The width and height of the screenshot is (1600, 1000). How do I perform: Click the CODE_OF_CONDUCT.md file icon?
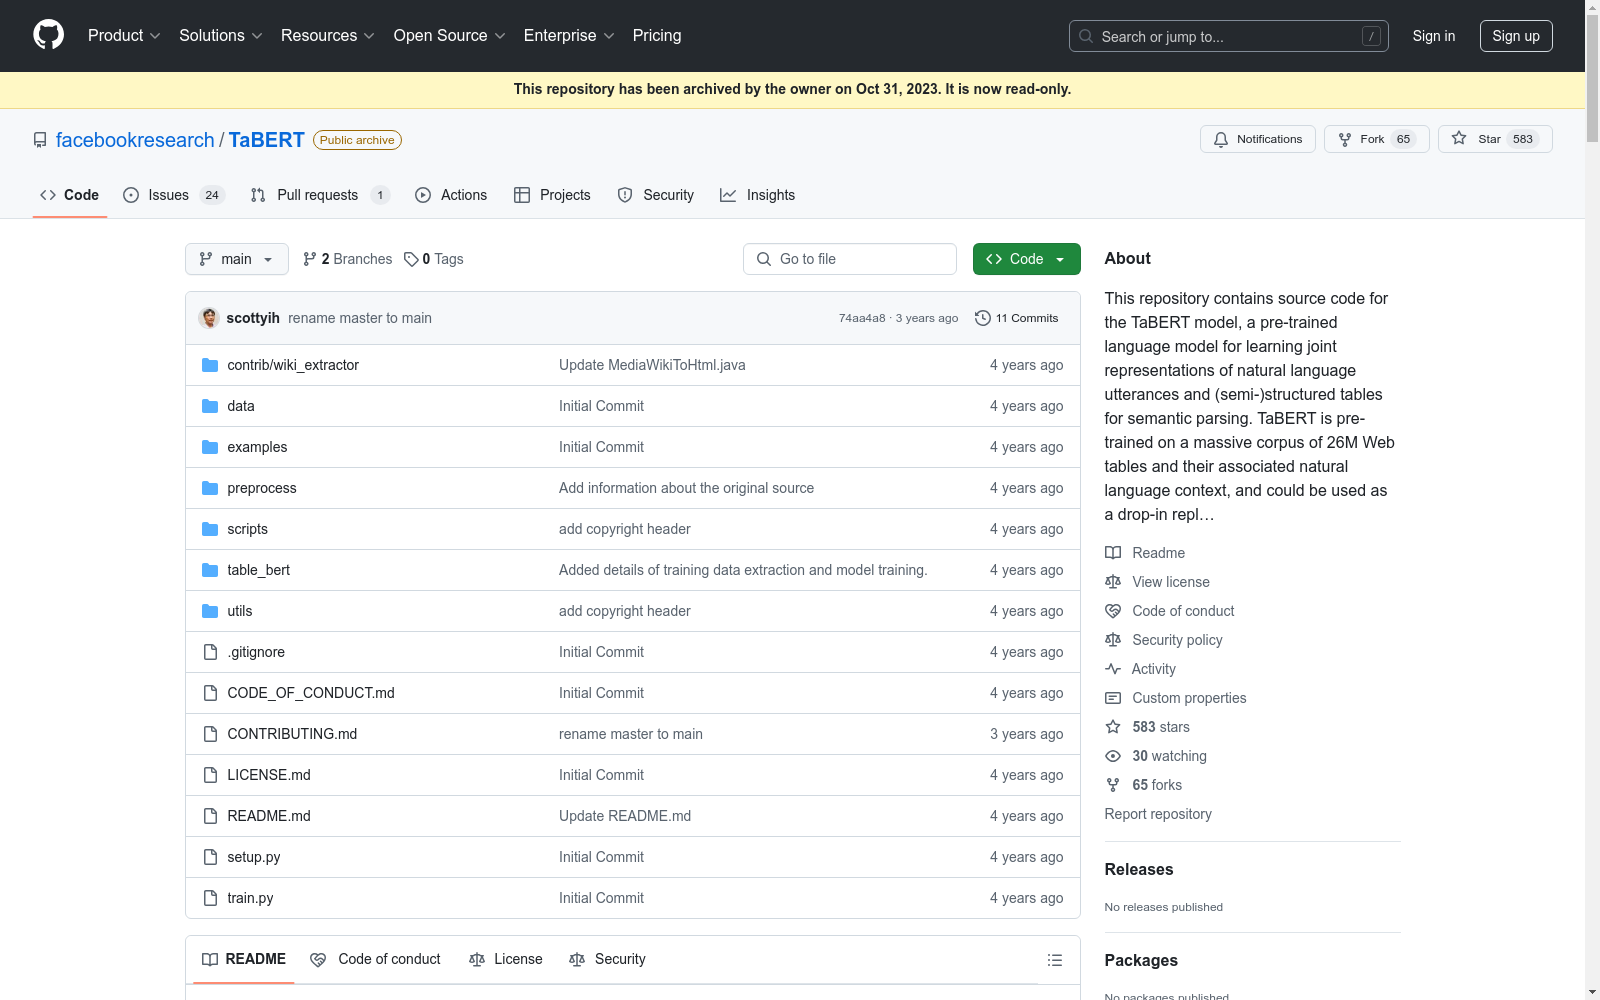tap(210, 693)
